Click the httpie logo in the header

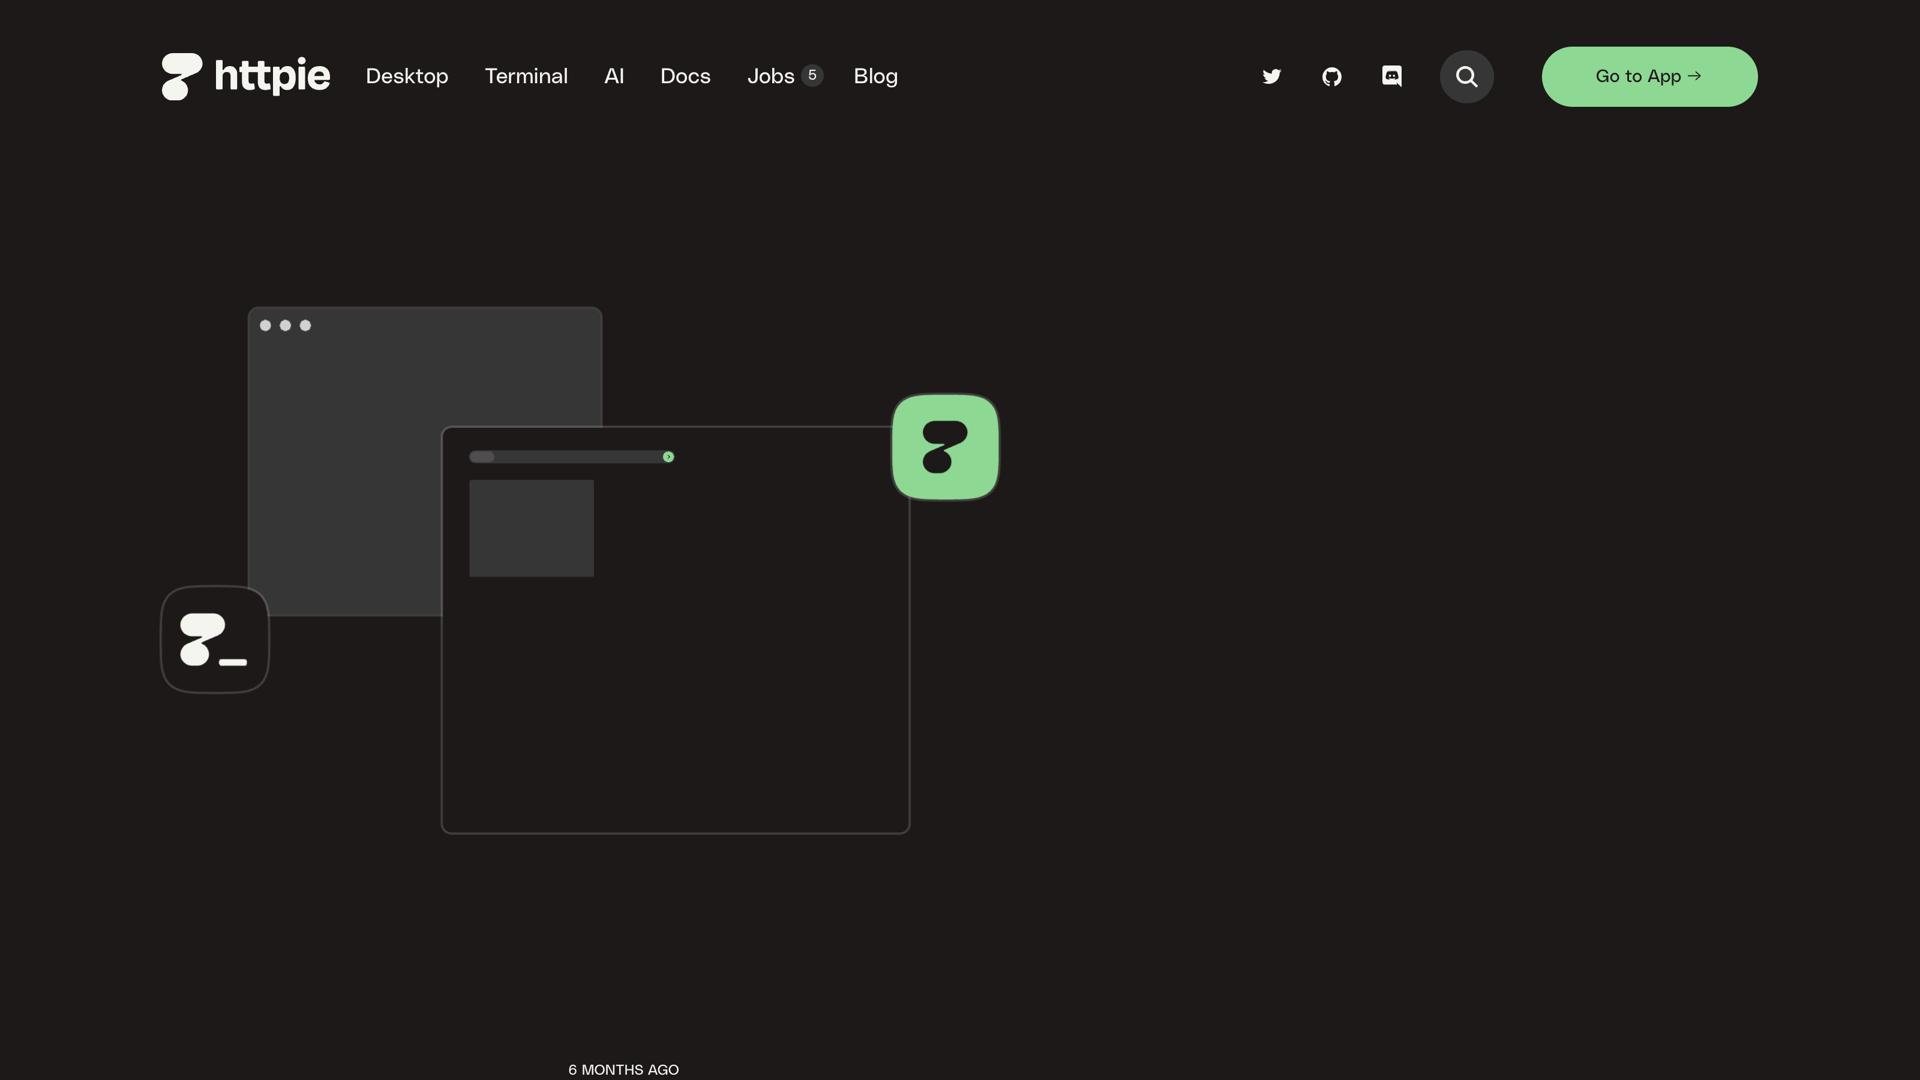point(245,76)
